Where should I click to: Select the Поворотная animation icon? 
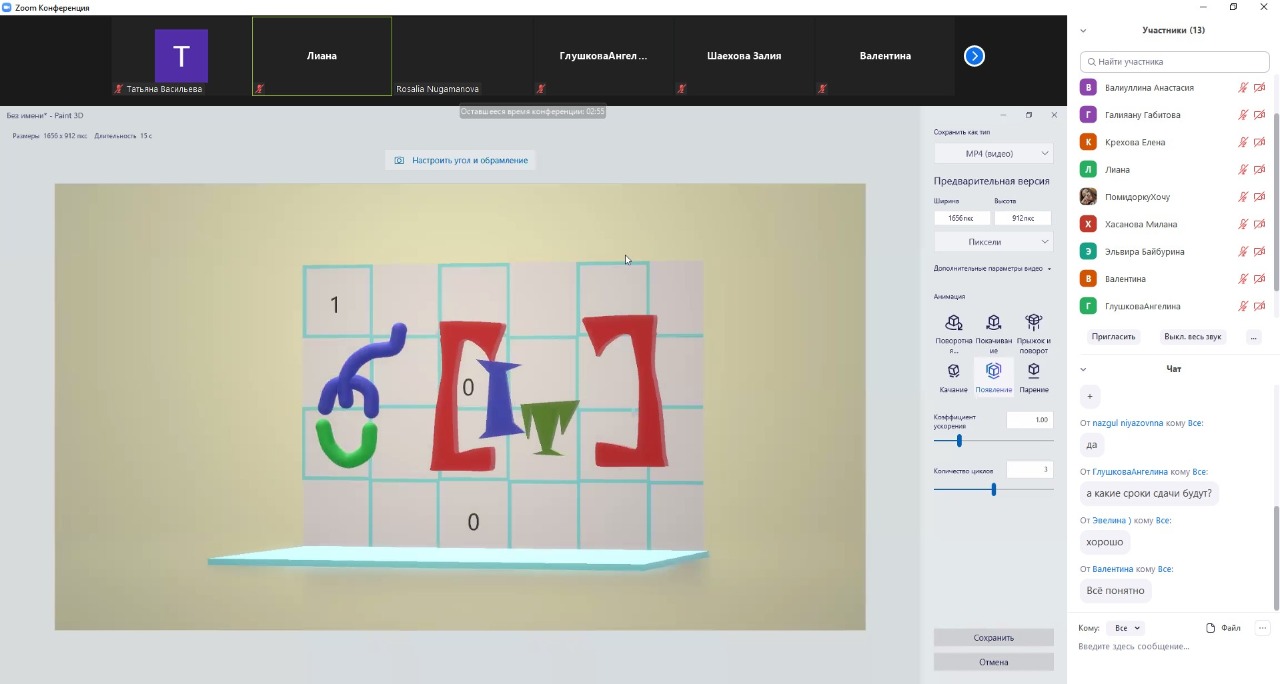tap(954, 322)
